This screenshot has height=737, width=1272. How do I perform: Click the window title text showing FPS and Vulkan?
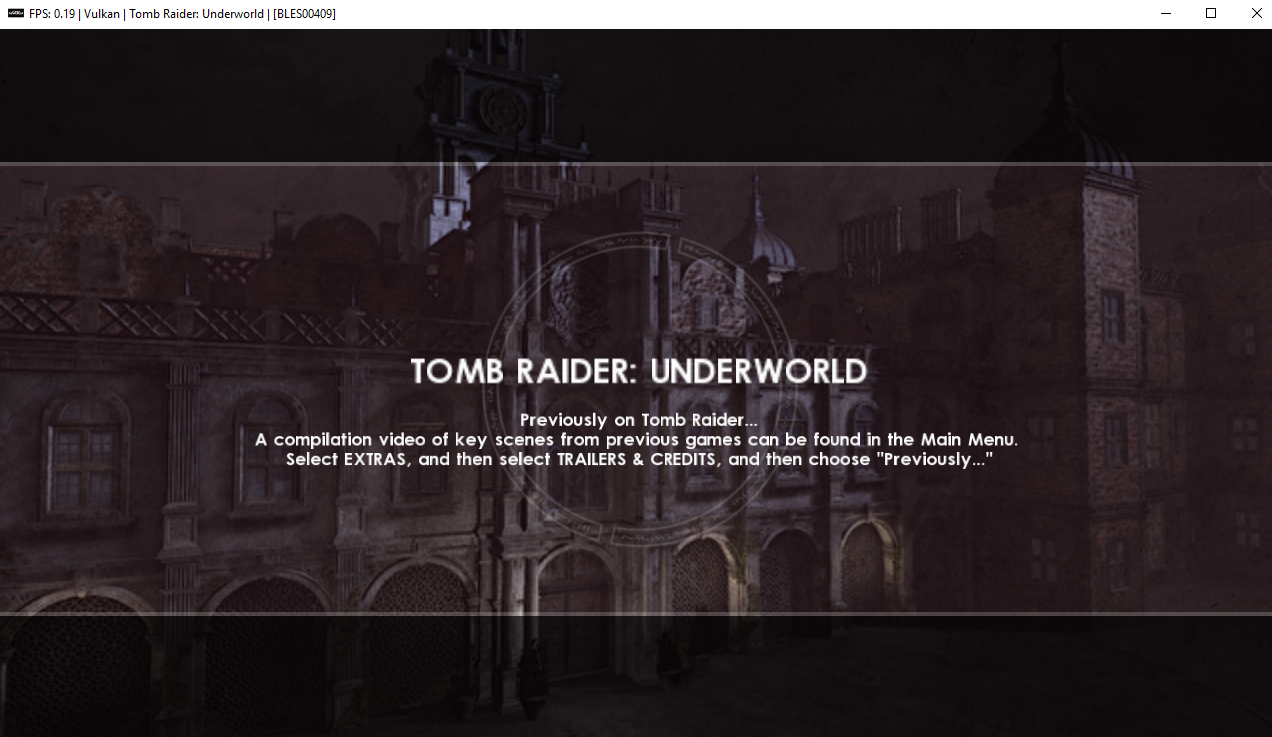pyautogui.click(x=182, y=13)
